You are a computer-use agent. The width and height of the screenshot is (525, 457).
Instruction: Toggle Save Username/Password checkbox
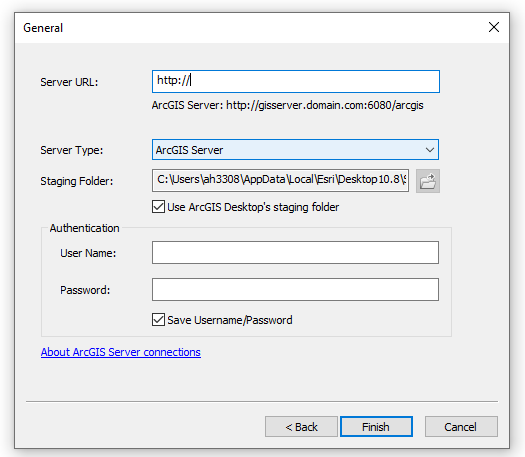point(158,320)
